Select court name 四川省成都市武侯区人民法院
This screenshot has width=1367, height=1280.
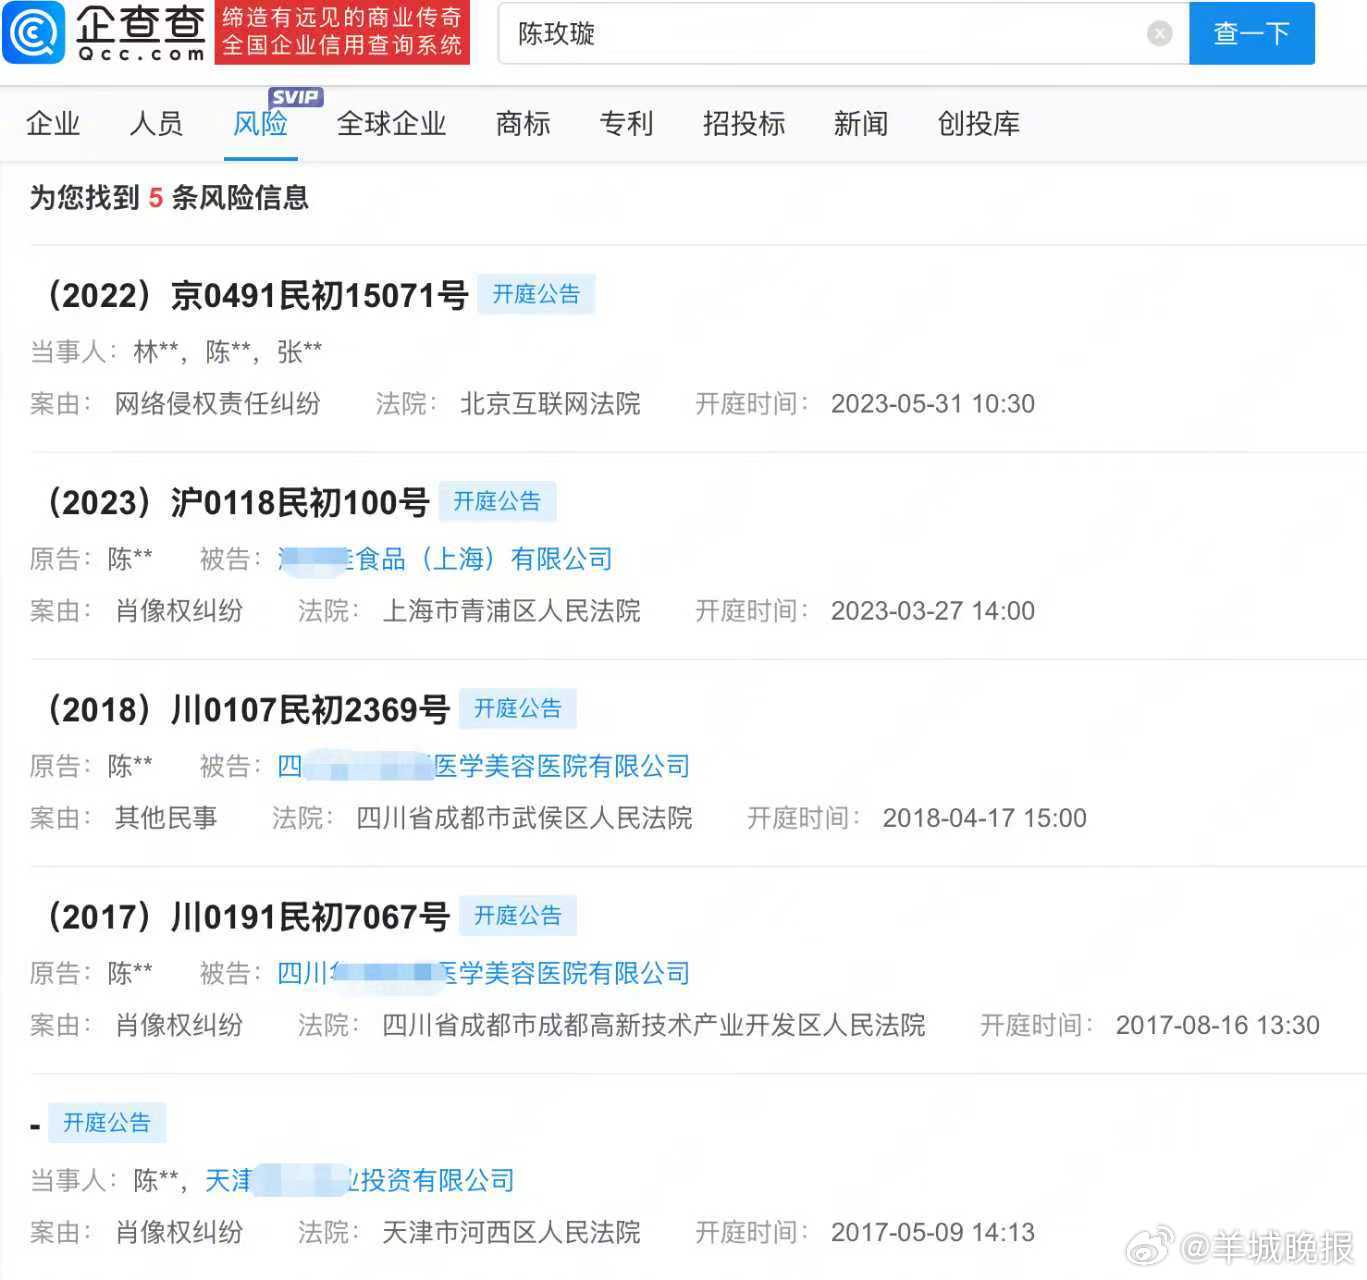tap(524, 818)
